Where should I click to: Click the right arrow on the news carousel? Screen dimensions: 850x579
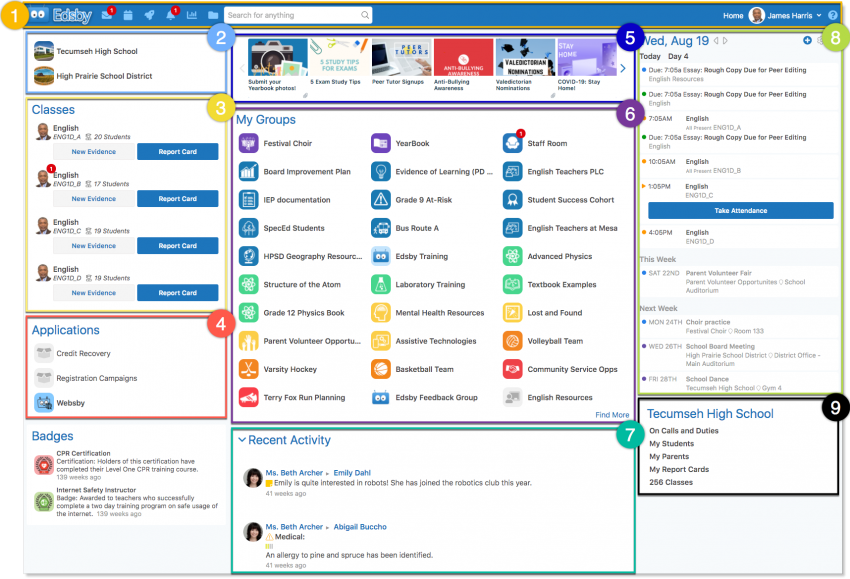click(622, 67)
